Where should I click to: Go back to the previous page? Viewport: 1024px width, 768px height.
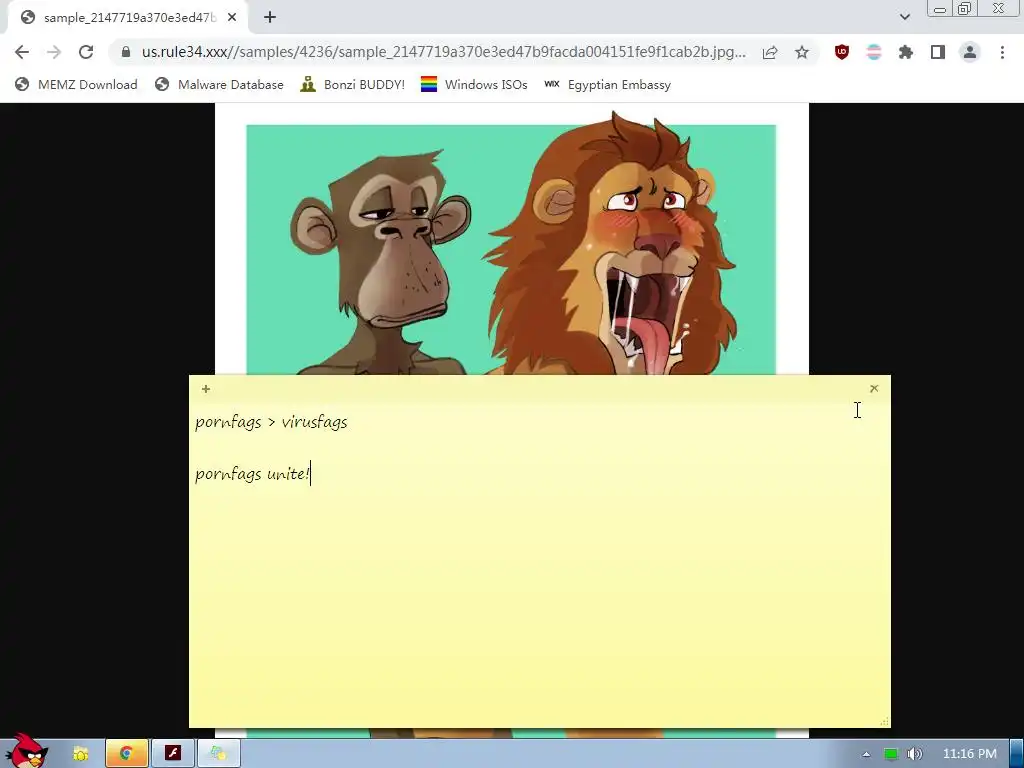click(22, 52)
